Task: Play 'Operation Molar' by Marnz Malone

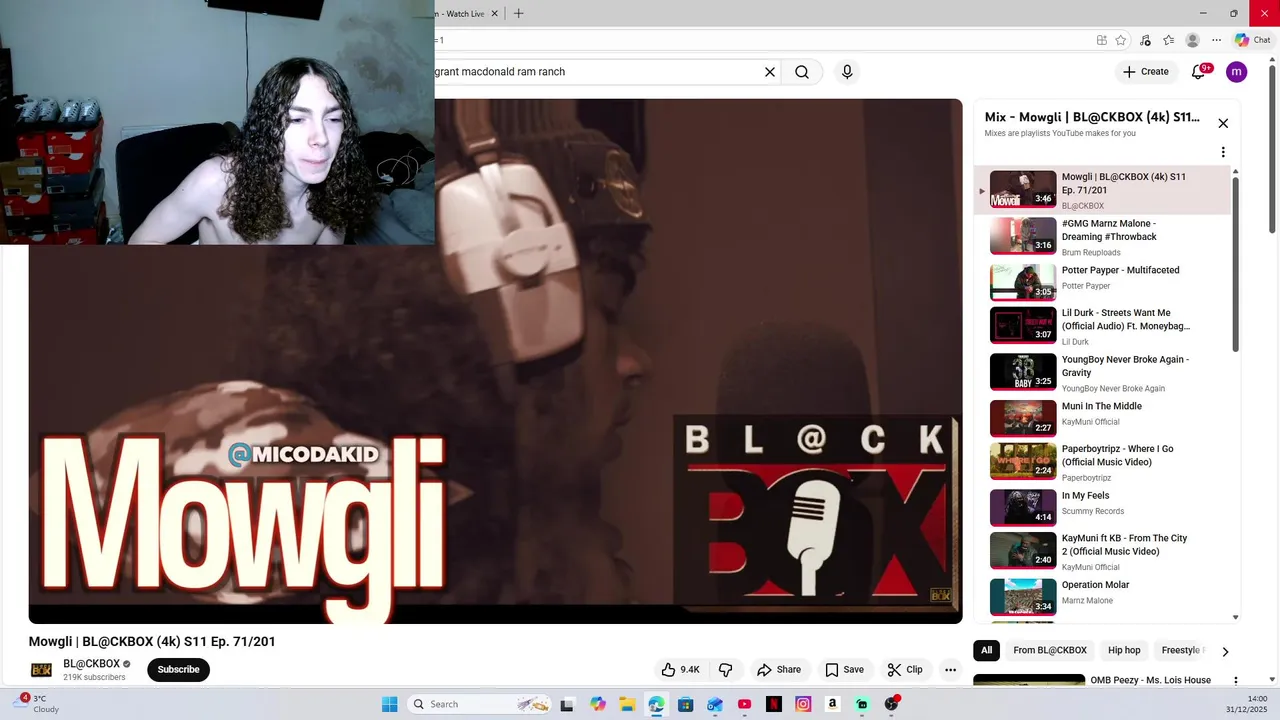Action: point(1103,597)
